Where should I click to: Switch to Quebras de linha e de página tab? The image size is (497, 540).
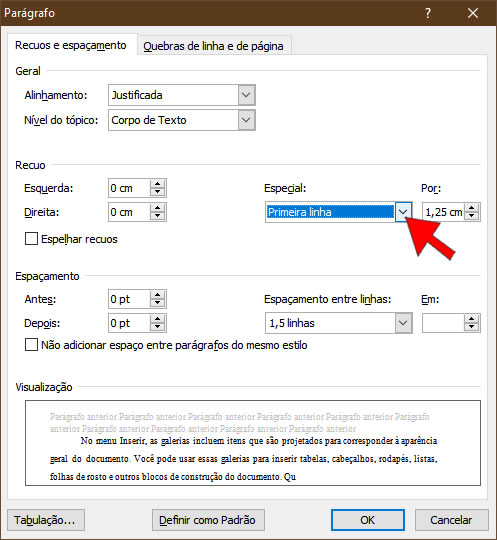point(214,46)
